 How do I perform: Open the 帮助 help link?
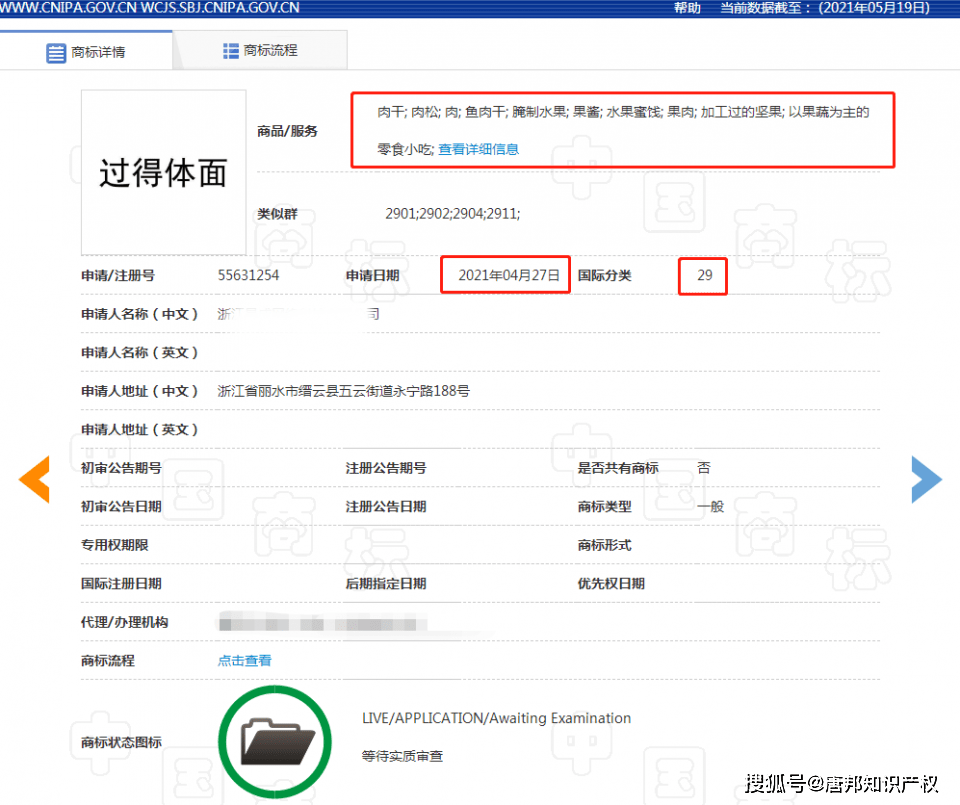(687, 8)
